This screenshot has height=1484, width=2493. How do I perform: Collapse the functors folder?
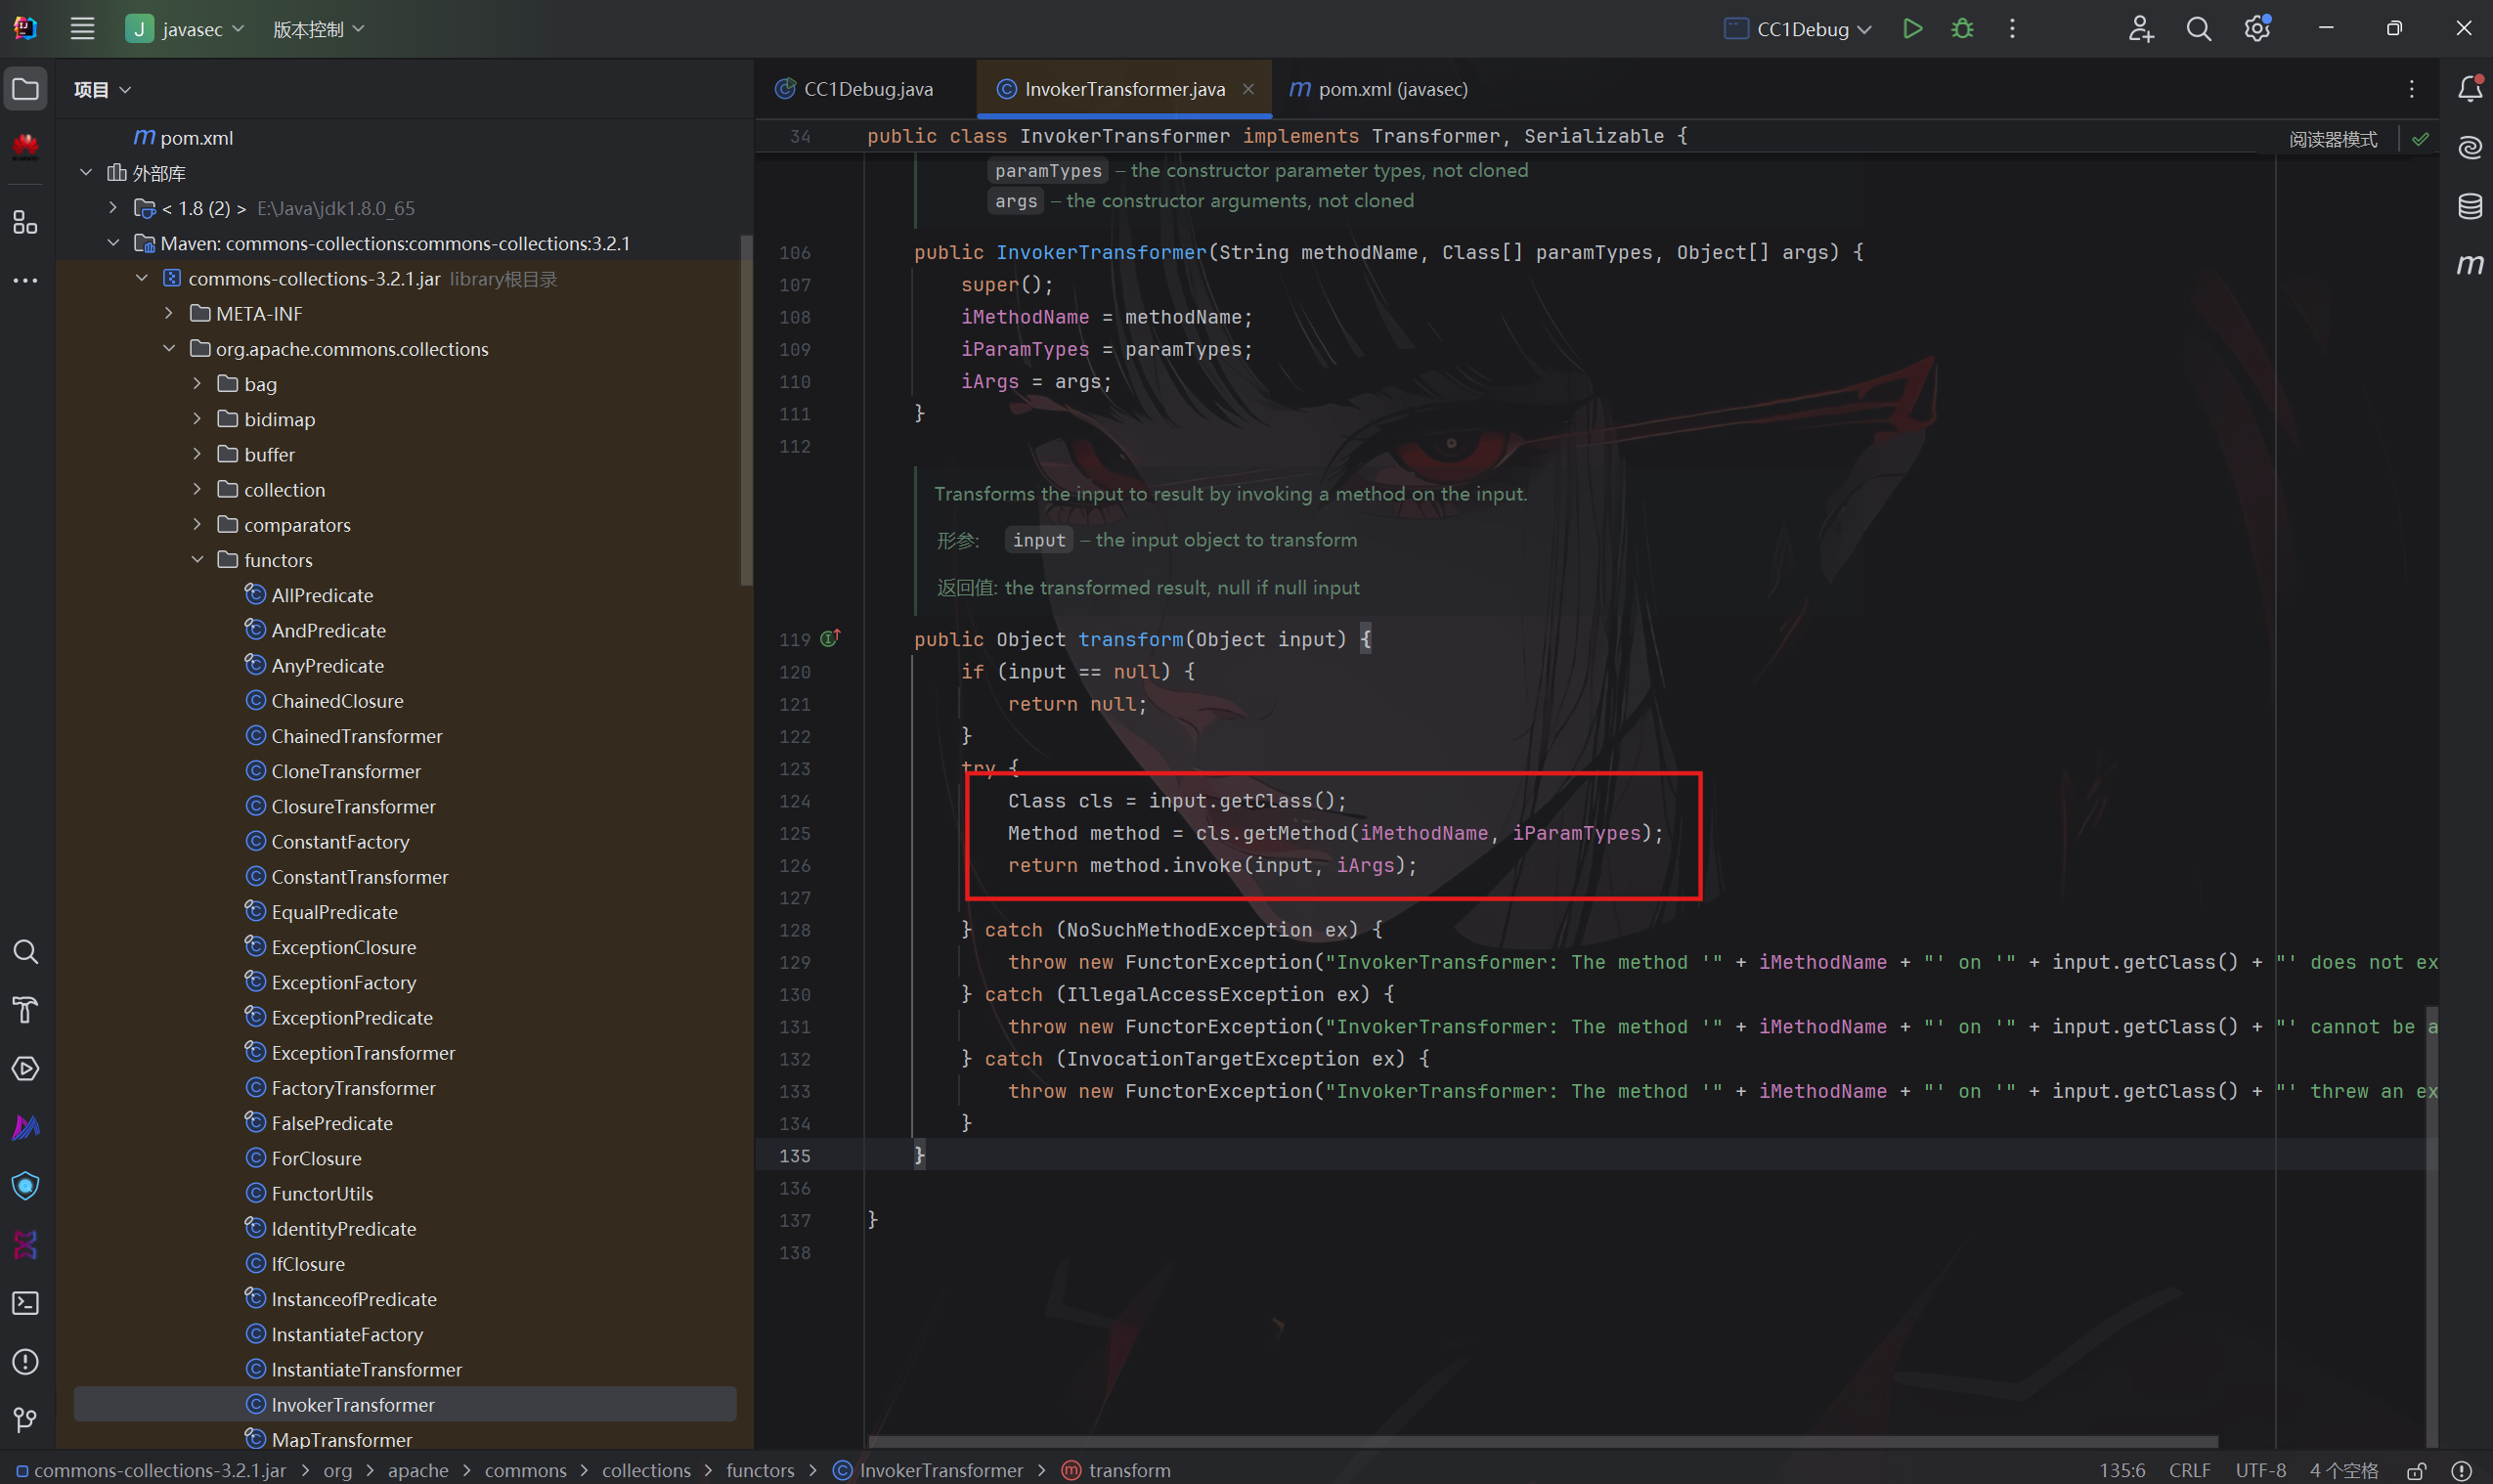coord(197,560)
